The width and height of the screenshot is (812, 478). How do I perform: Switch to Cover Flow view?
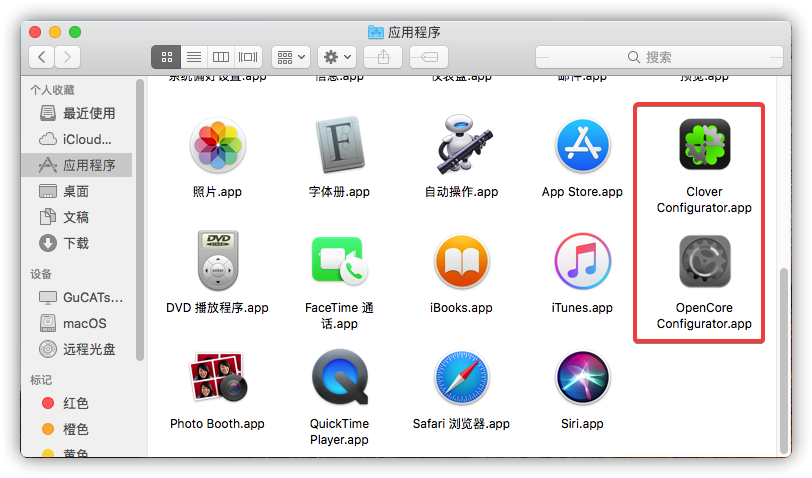click(248, 56)
